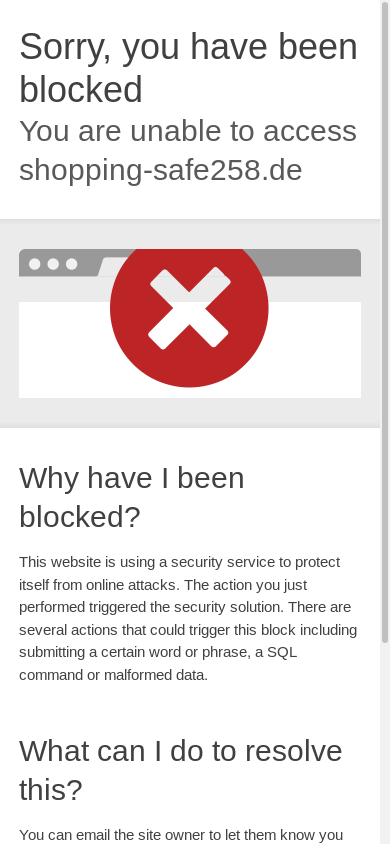
Task: Click the scrollbar track below the thumb
Action: pos(385,743)
